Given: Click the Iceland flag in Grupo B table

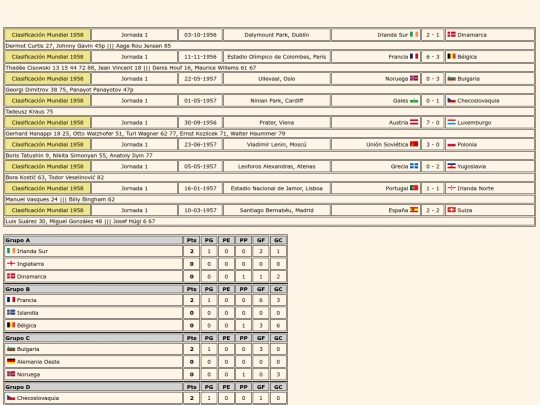Looking at the screenshot, I should click(11, 312).
